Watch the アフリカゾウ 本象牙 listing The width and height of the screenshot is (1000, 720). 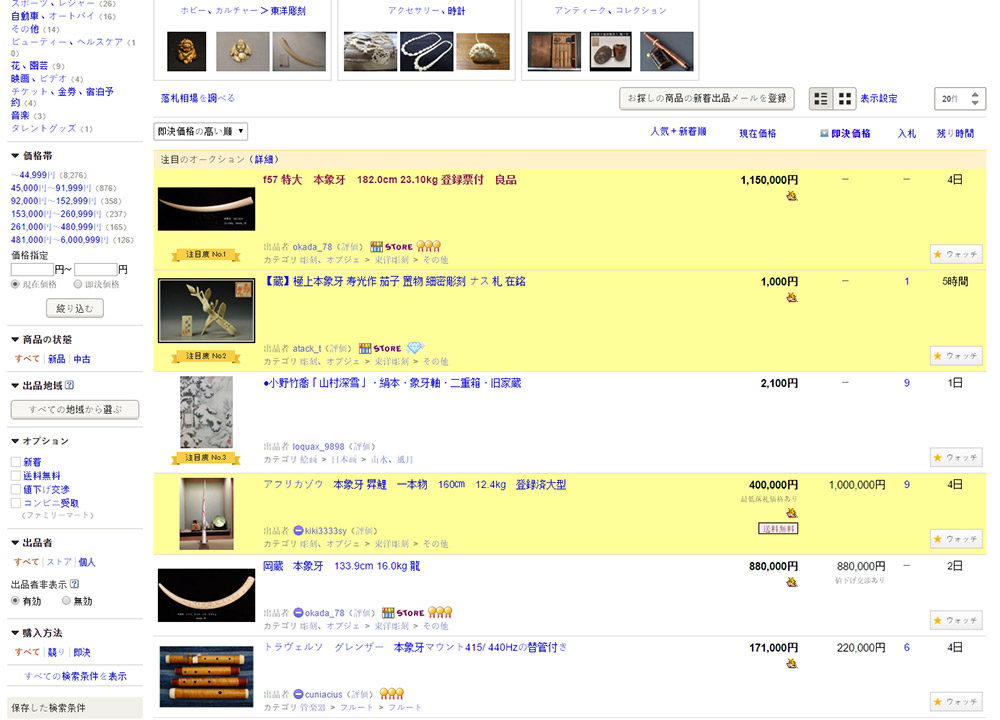956,539
